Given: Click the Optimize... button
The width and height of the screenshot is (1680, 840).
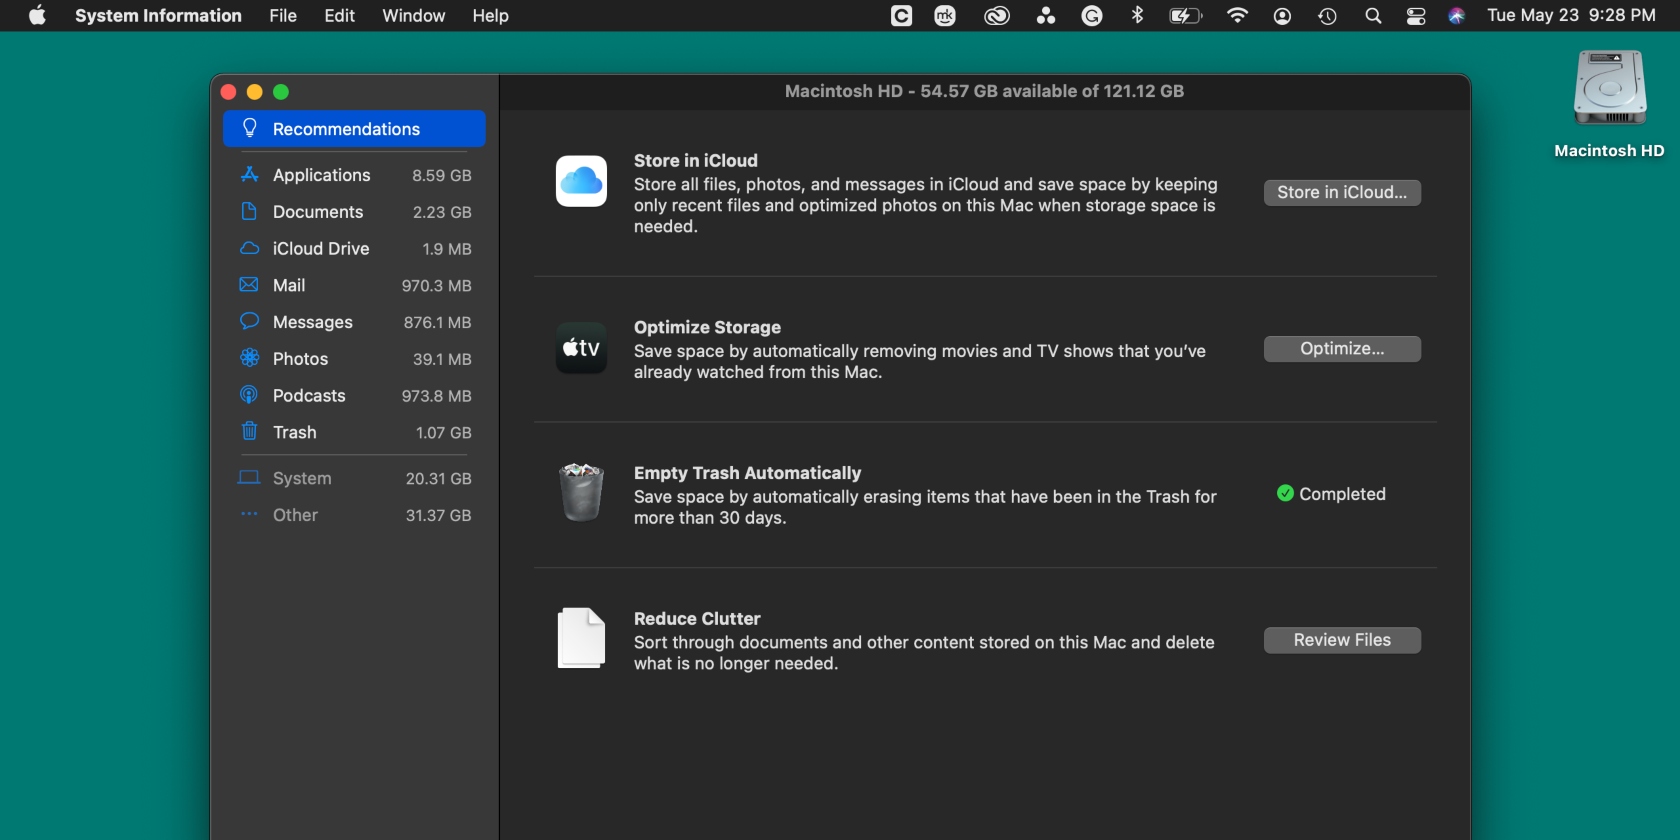Looking at the screenshot, I should tap(1342, 348).
